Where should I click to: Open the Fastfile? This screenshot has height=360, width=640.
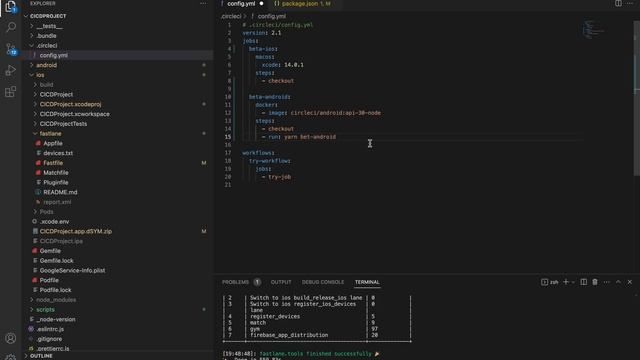[53, 163]
